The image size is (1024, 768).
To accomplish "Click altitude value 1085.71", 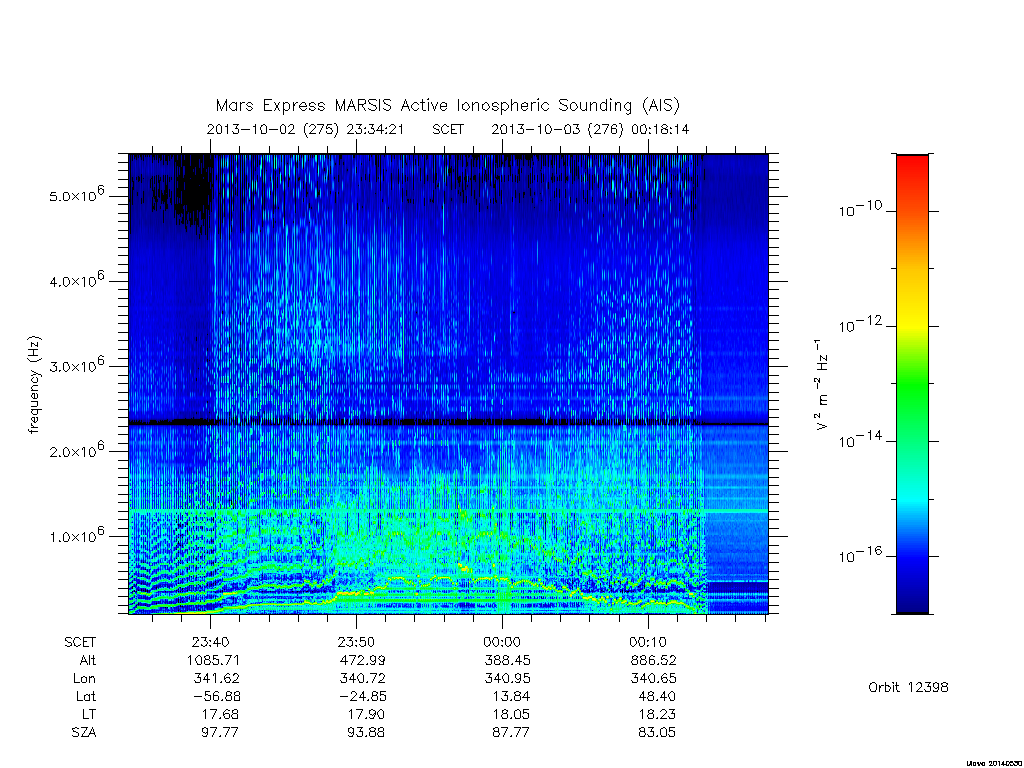I will (x=214, y=660).
